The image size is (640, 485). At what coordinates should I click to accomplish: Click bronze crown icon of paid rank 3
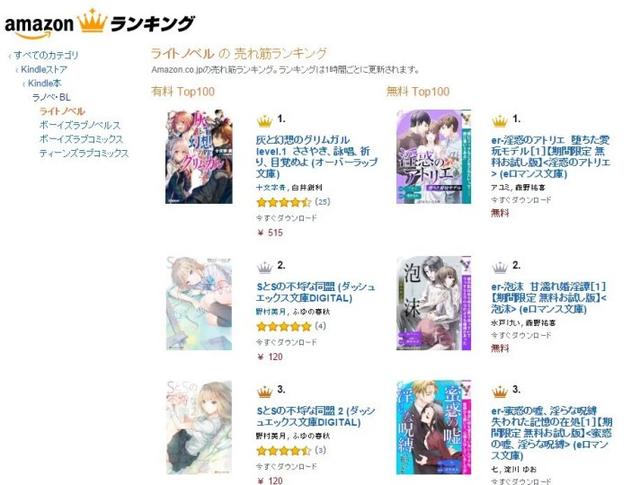point(264,392)
